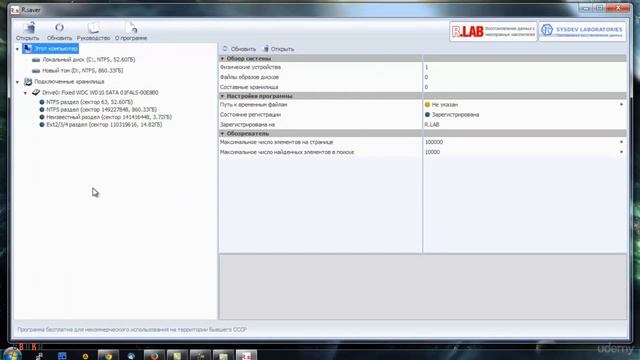Collapse the Обзор системы section
This screenshot has width=640, height=360.
point(222,59)
